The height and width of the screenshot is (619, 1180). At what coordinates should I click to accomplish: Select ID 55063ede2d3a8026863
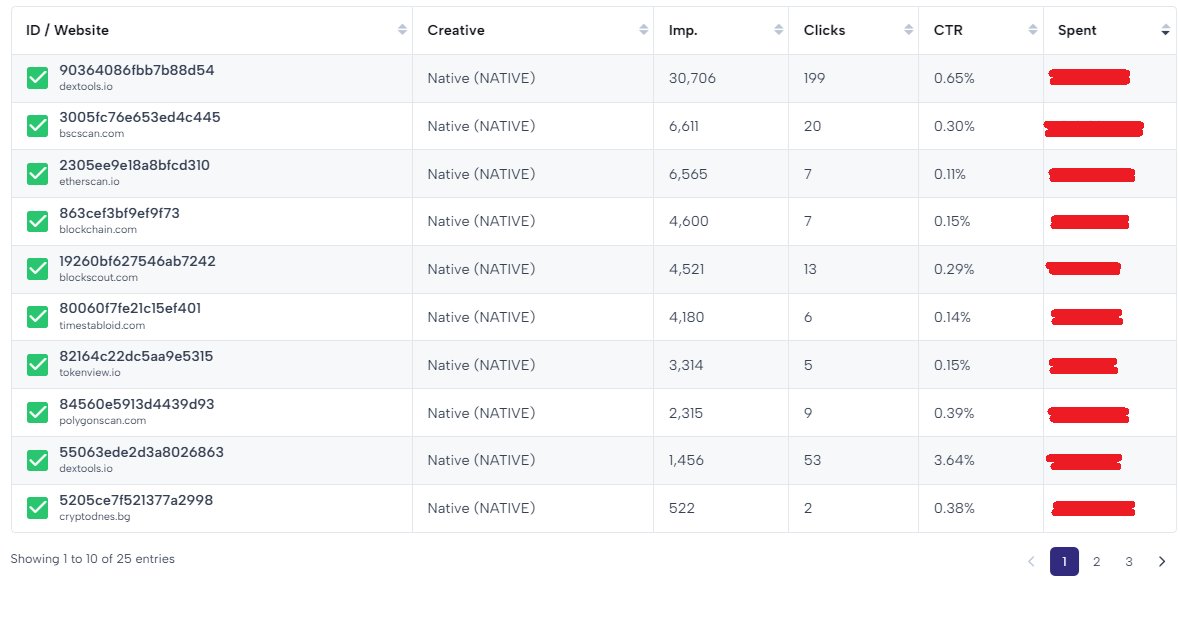click(141, 452)
